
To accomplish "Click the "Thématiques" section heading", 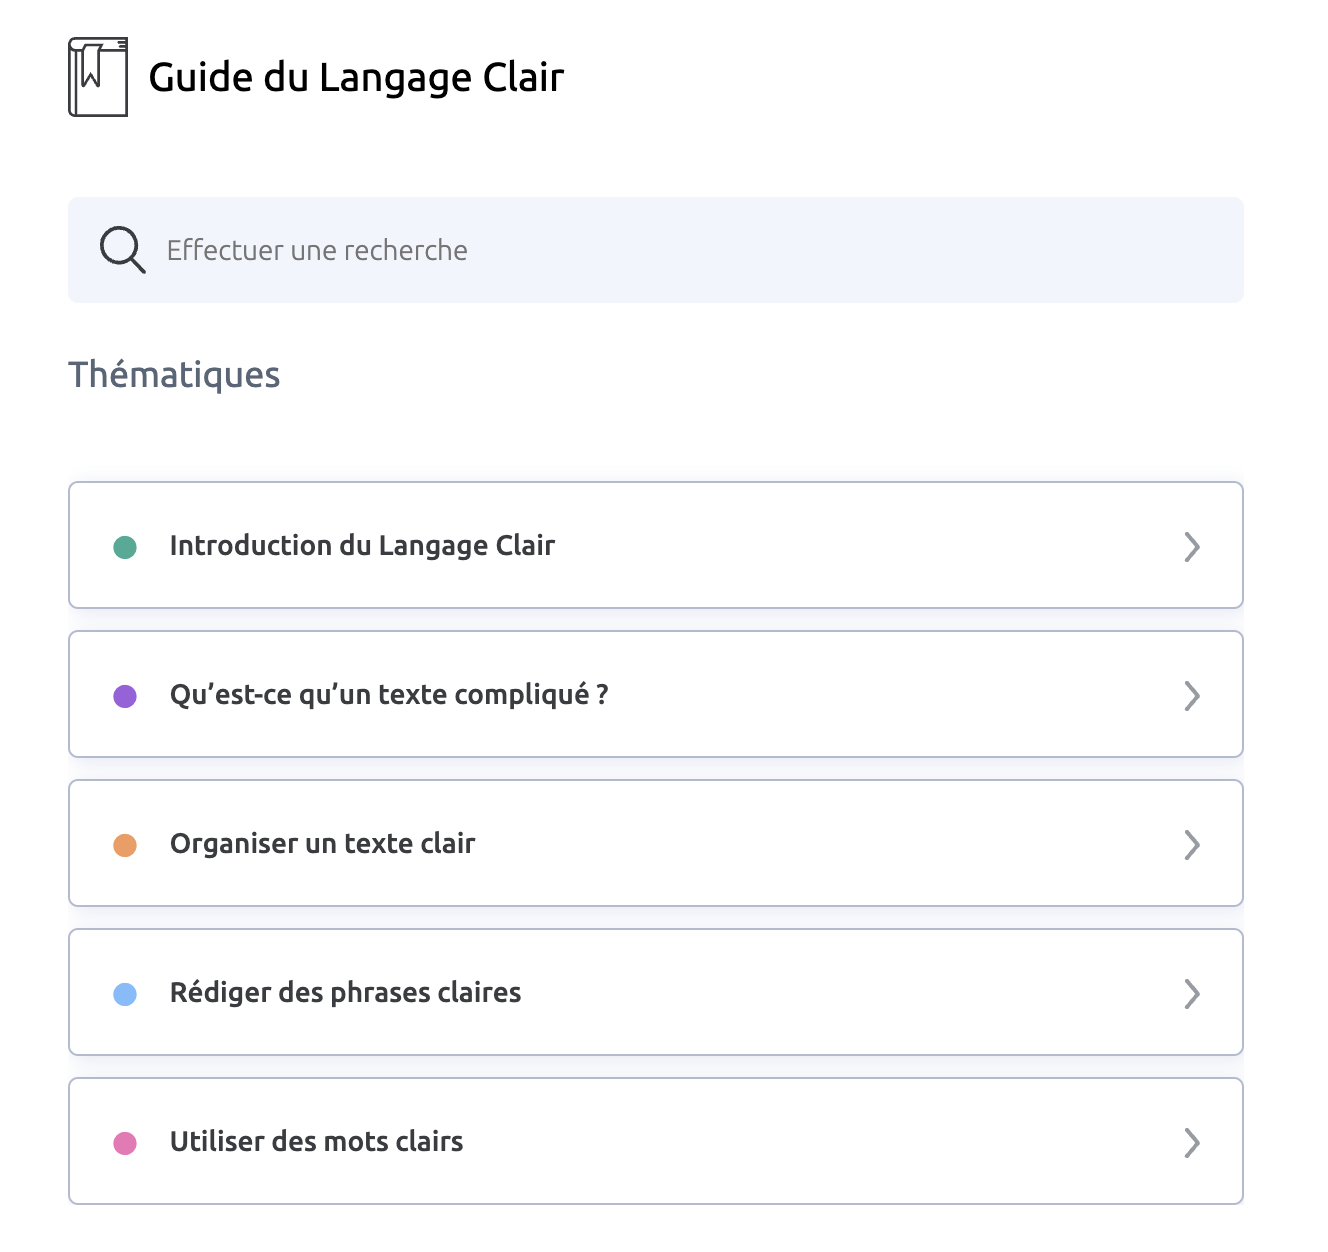I will point(174,375).
